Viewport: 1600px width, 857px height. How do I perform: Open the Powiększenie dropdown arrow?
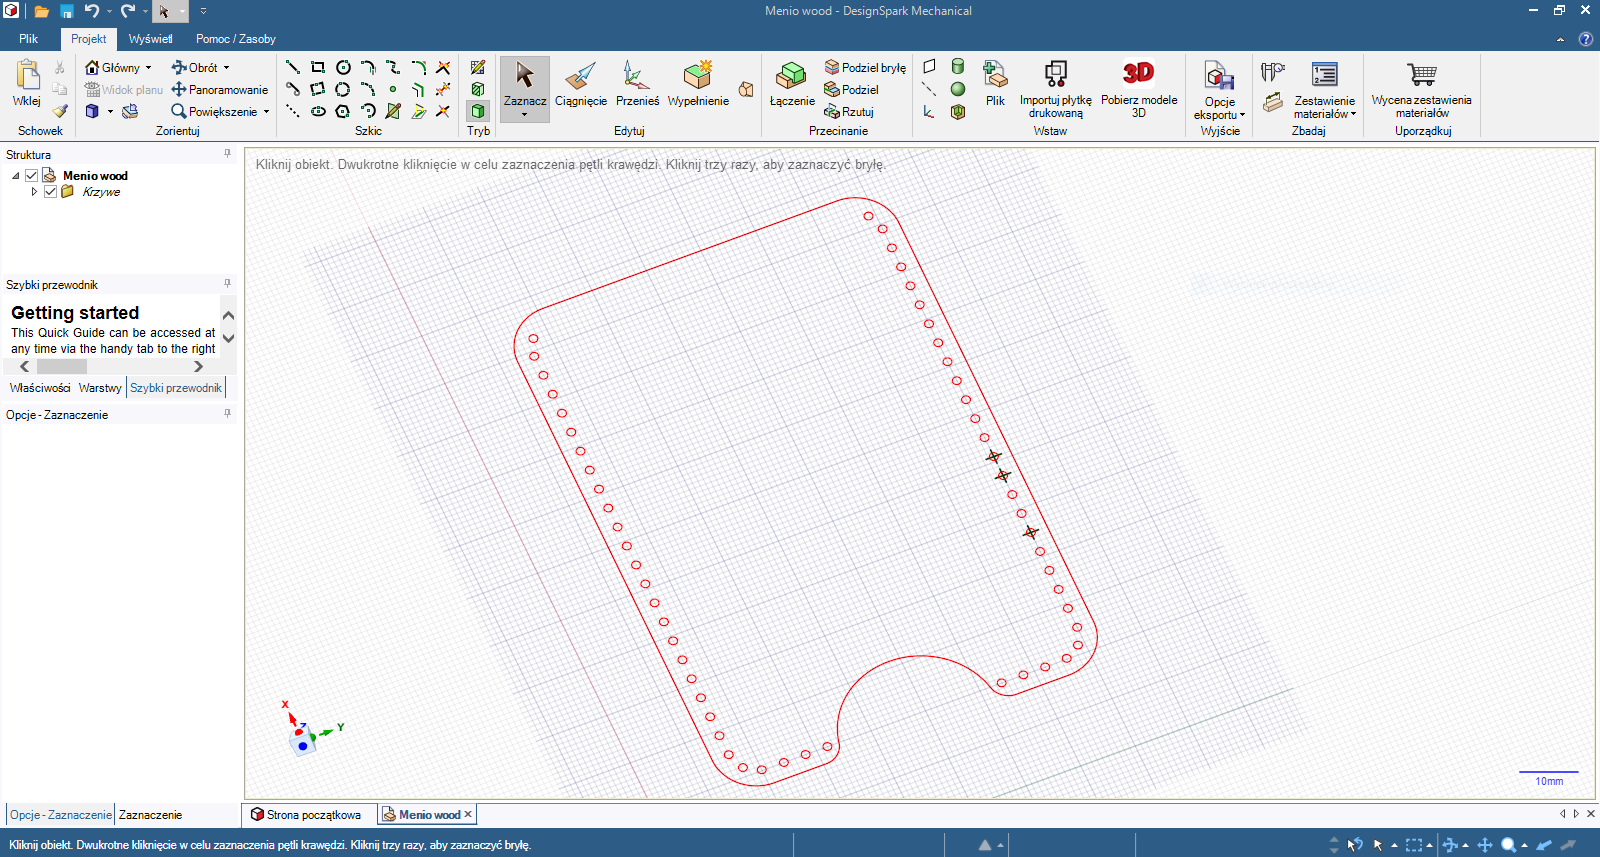266,112
